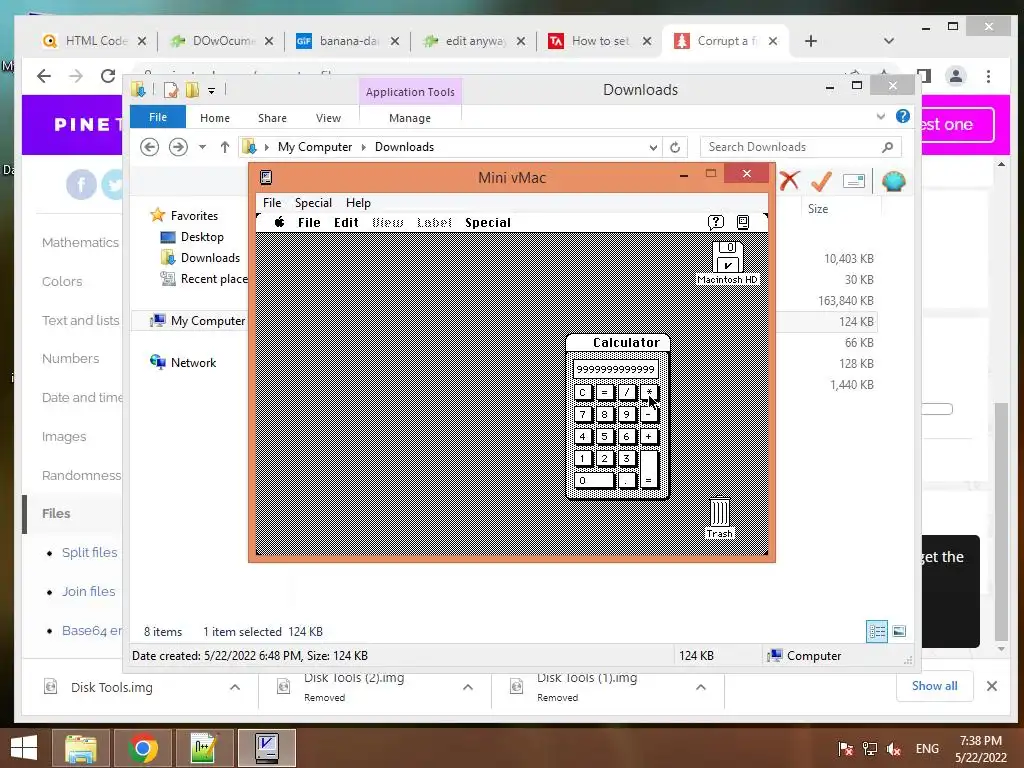Open a new Chrome tab
Image resolution: width=1024 pixels, height=768 pixels.
click(810, 41)
